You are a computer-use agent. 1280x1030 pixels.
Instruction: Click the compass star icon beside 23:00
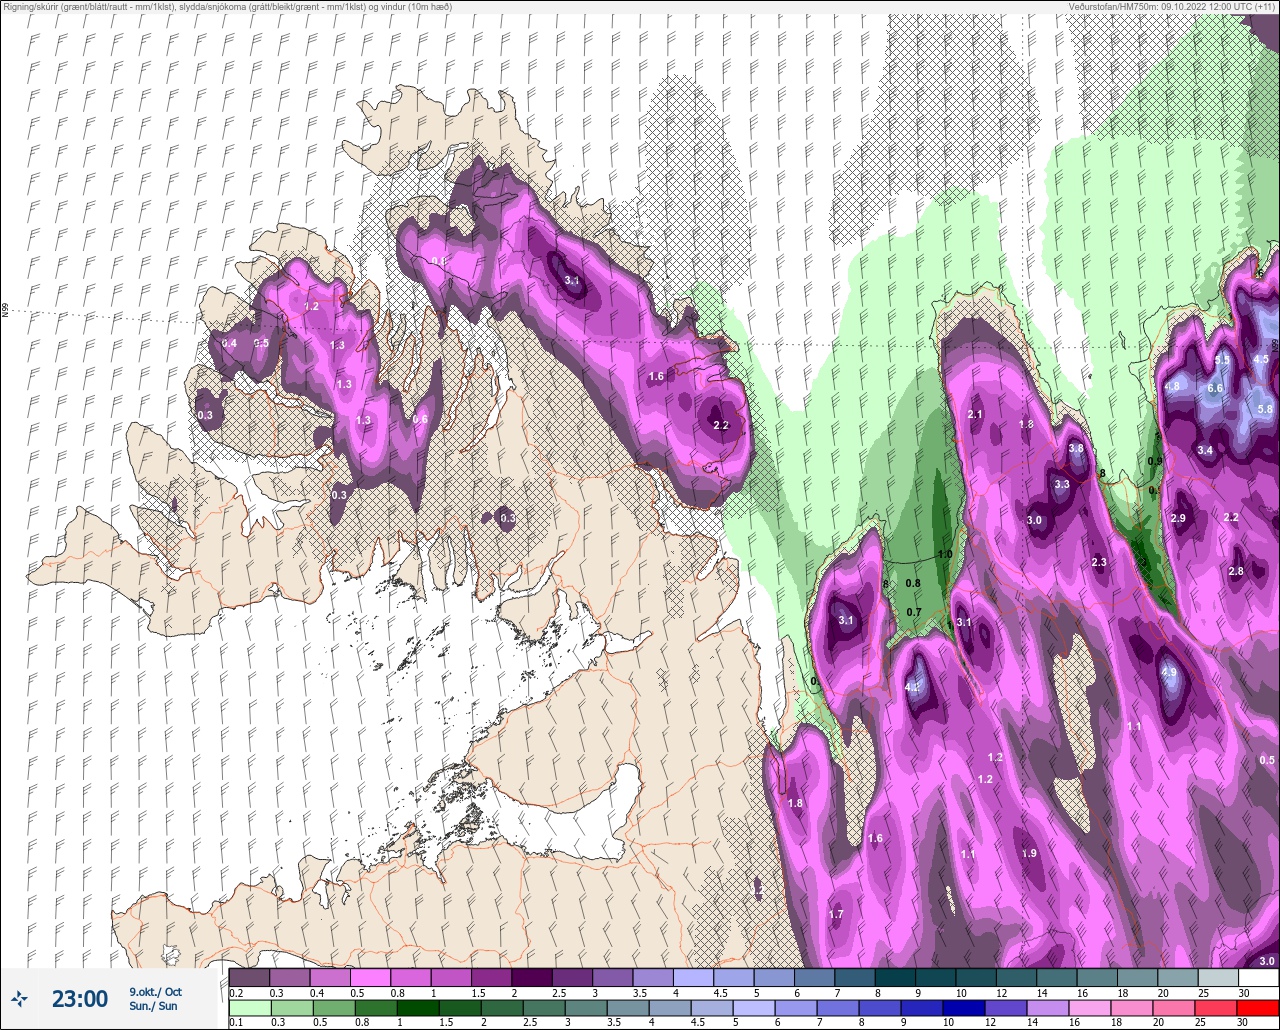pos(20,999)
